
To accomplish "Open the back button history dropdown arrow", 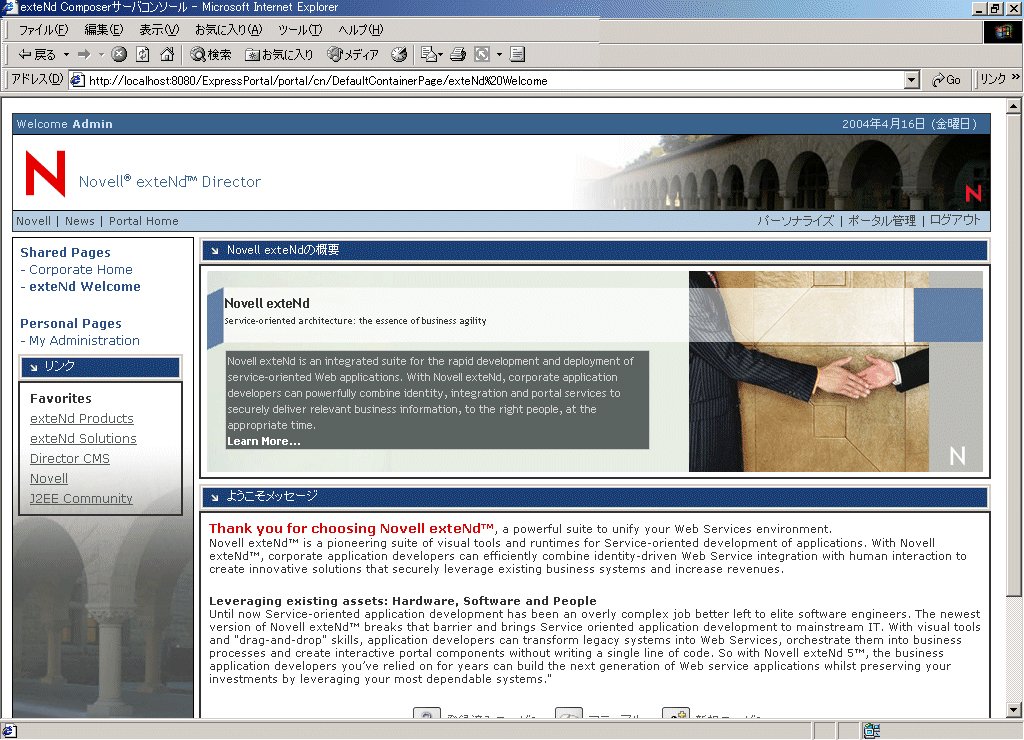I will 66,55.
